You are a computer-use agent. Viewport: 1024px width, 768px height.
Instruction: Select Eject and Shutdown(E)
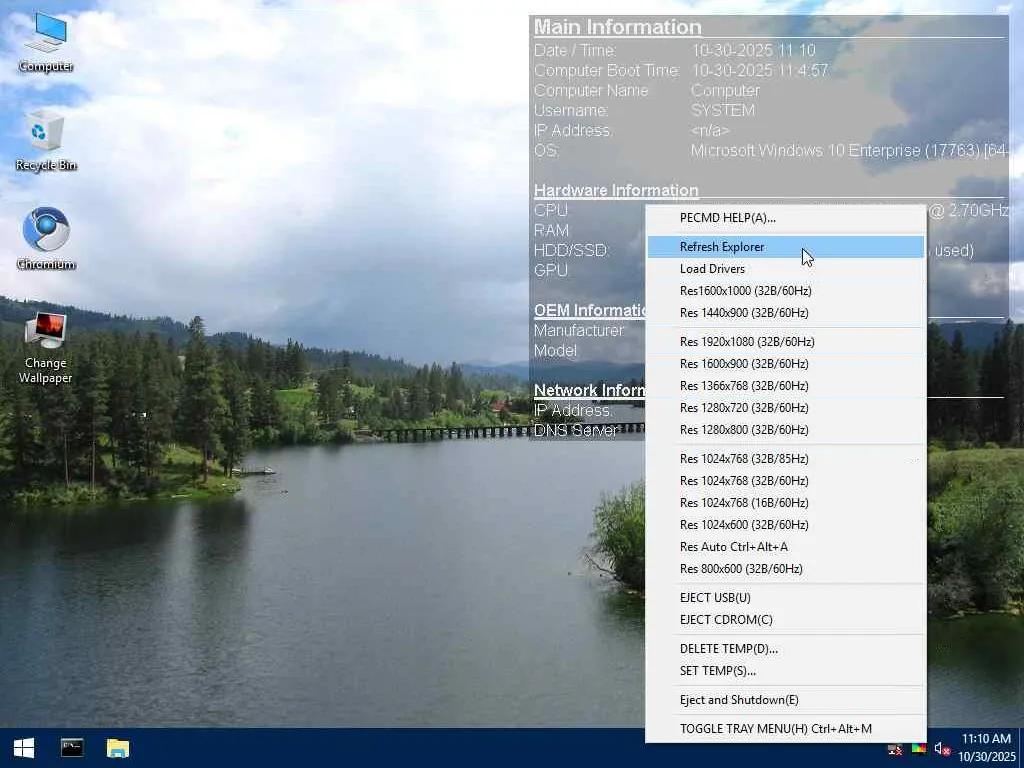(x=786, y=700)
